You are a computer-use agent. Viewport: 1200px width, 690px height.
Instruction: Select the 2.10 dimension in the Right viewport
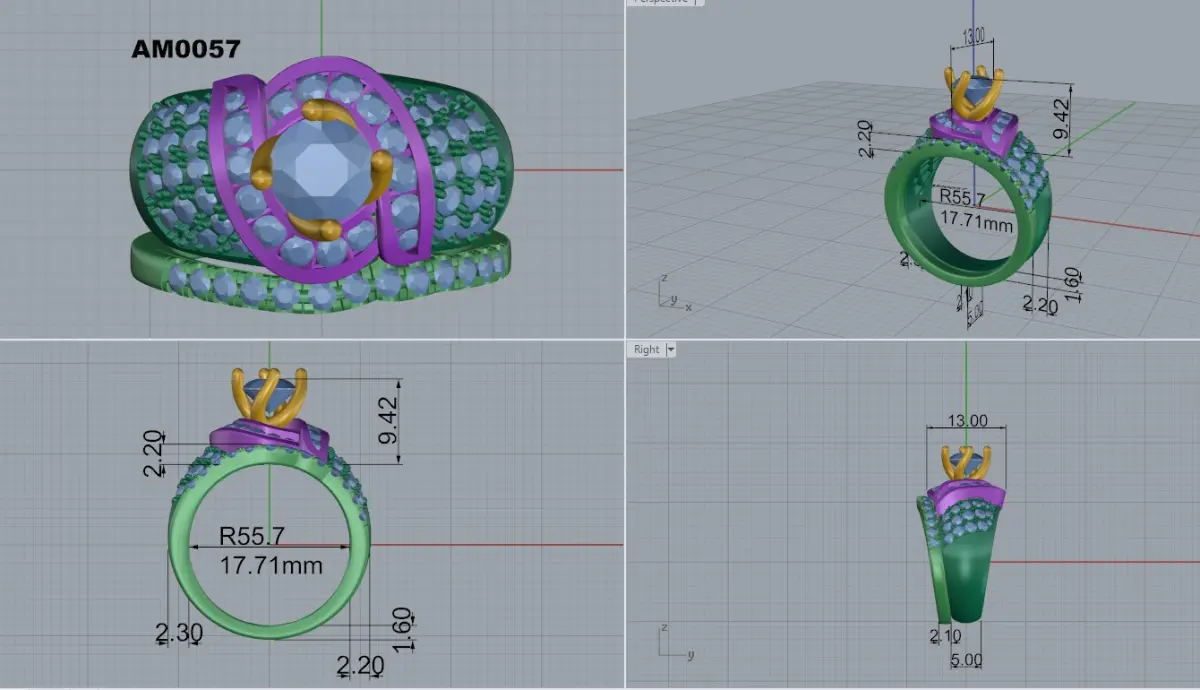945,636
